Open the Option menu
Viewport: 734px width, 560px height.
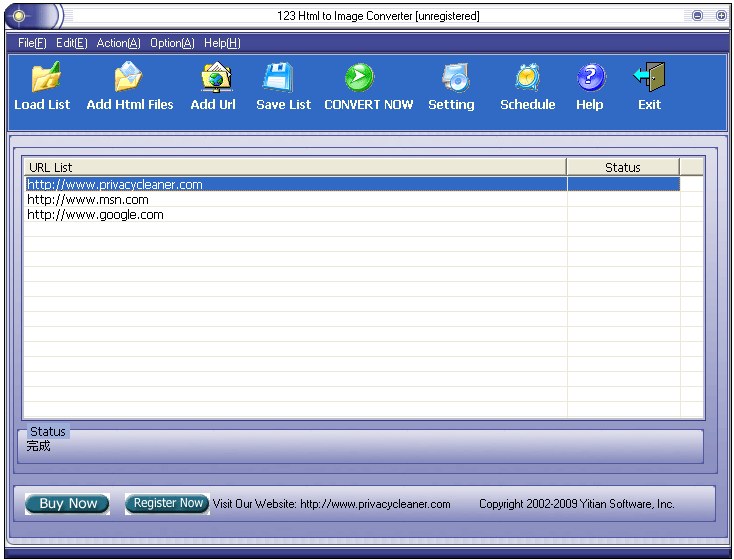point(172,43)
